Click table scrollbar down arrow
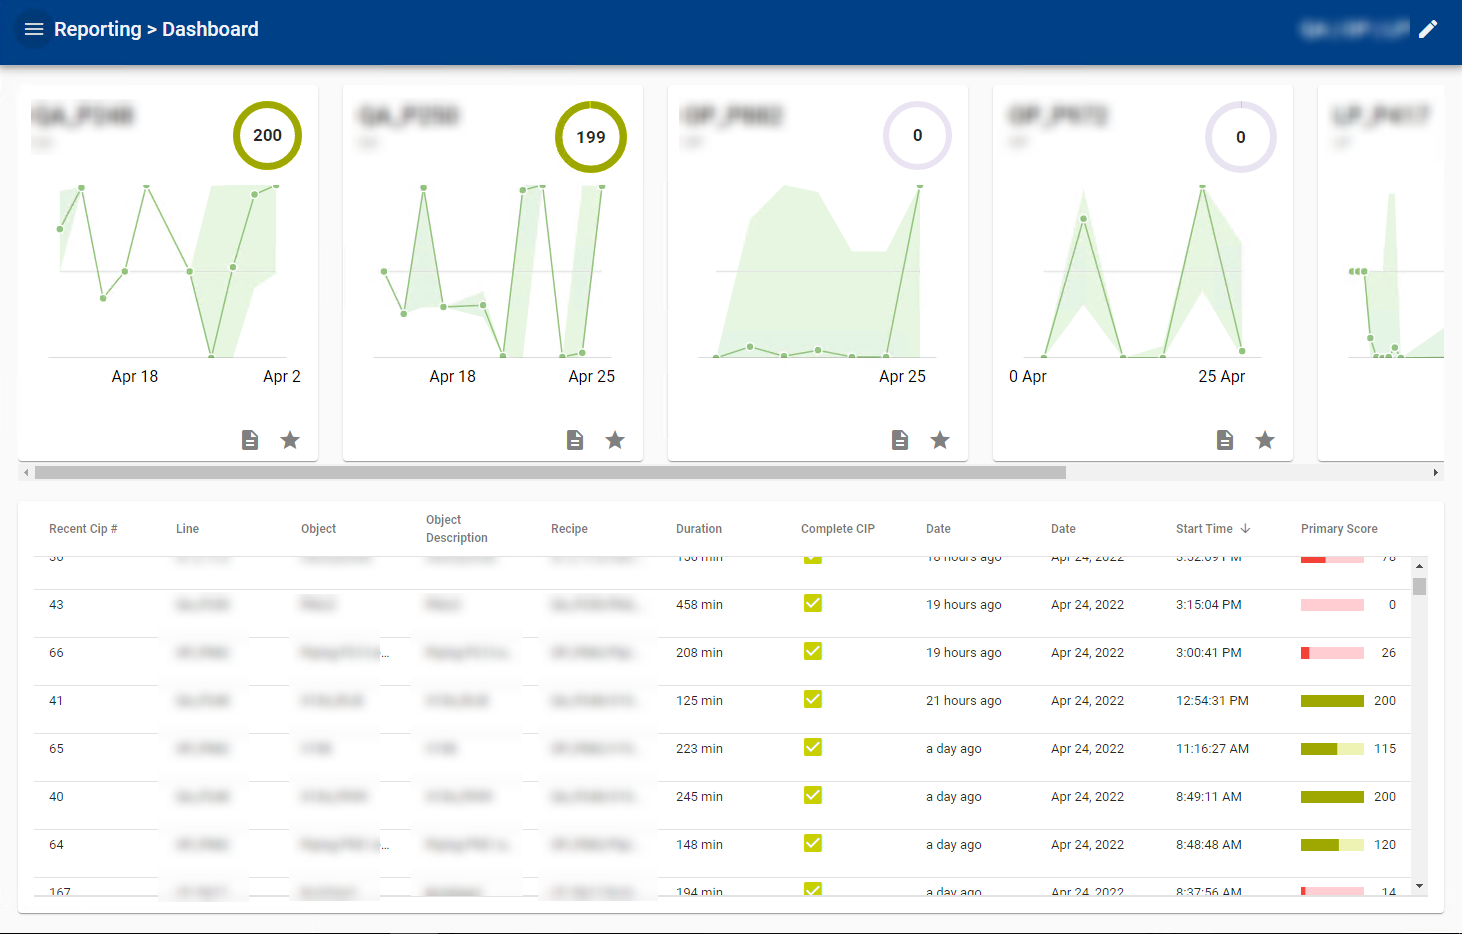This screenshot has width=1462, height=934. click(x=1419, y=886)
